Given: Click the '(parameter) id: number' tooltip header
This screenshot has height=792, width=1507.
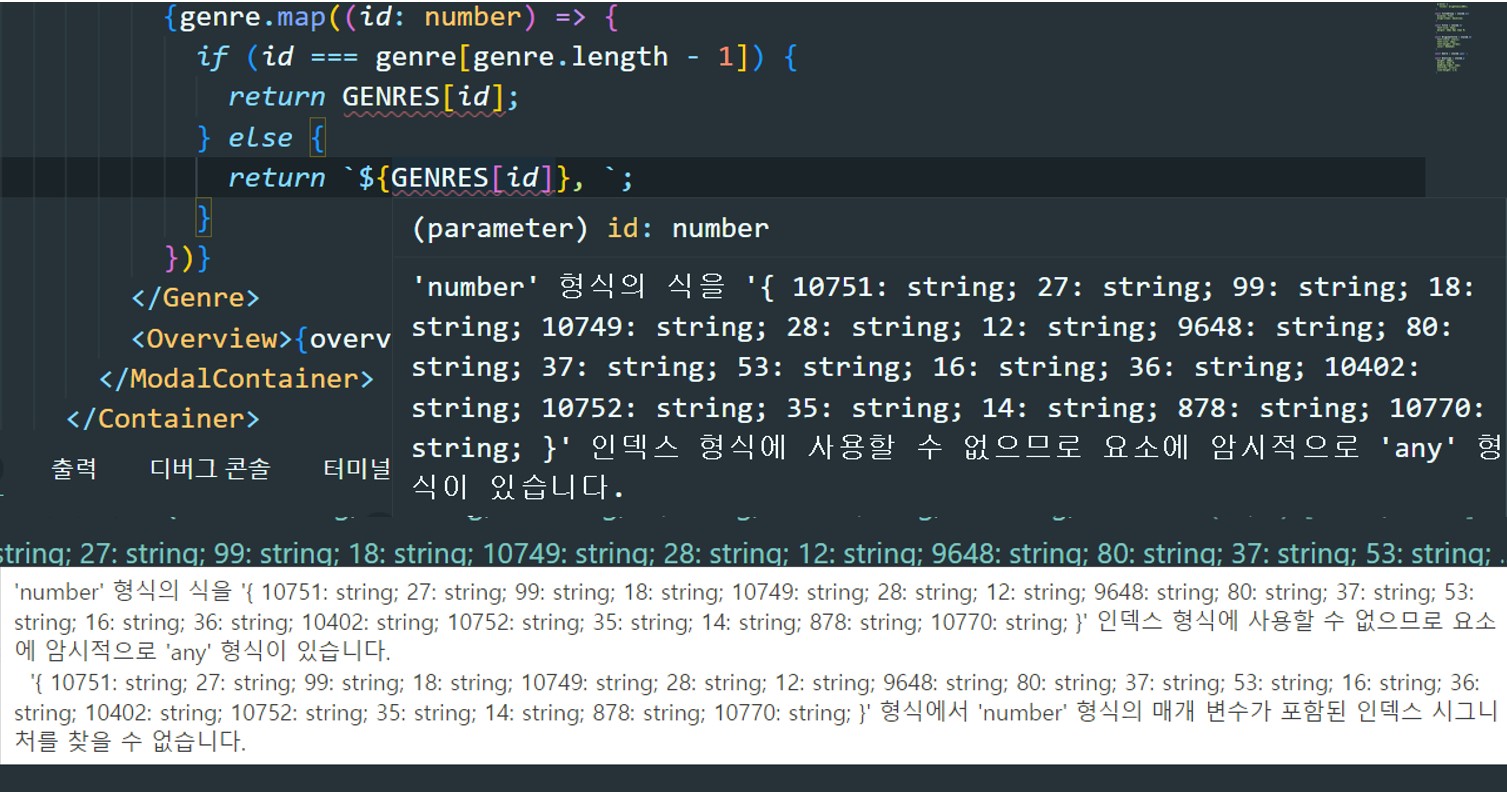Looking at the screenshot, I should (591, 228).
